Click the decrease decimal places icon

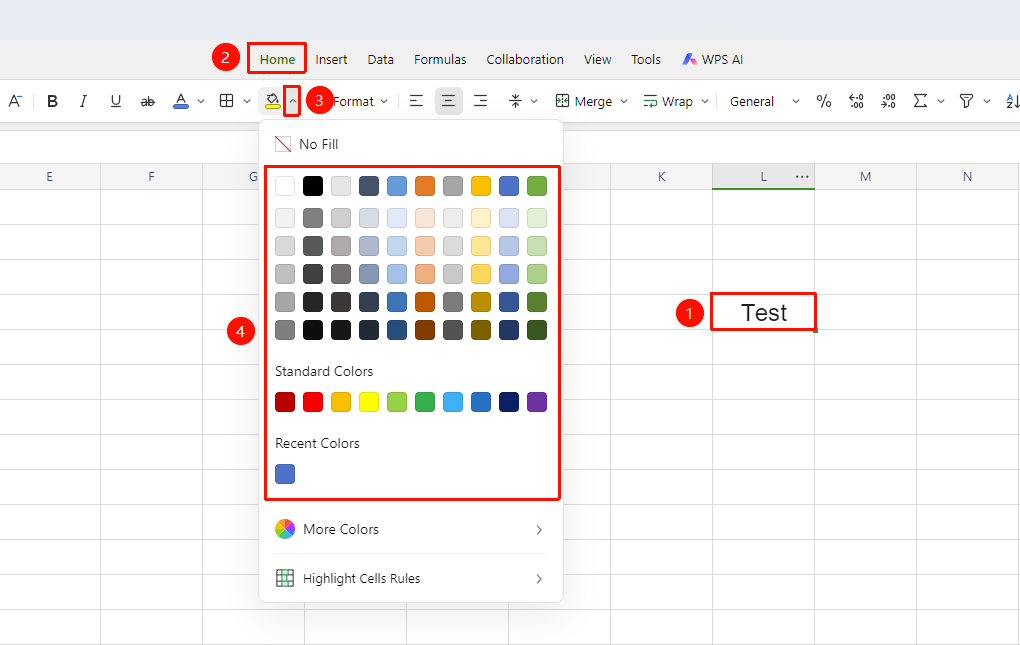click(x=888, y=101)
